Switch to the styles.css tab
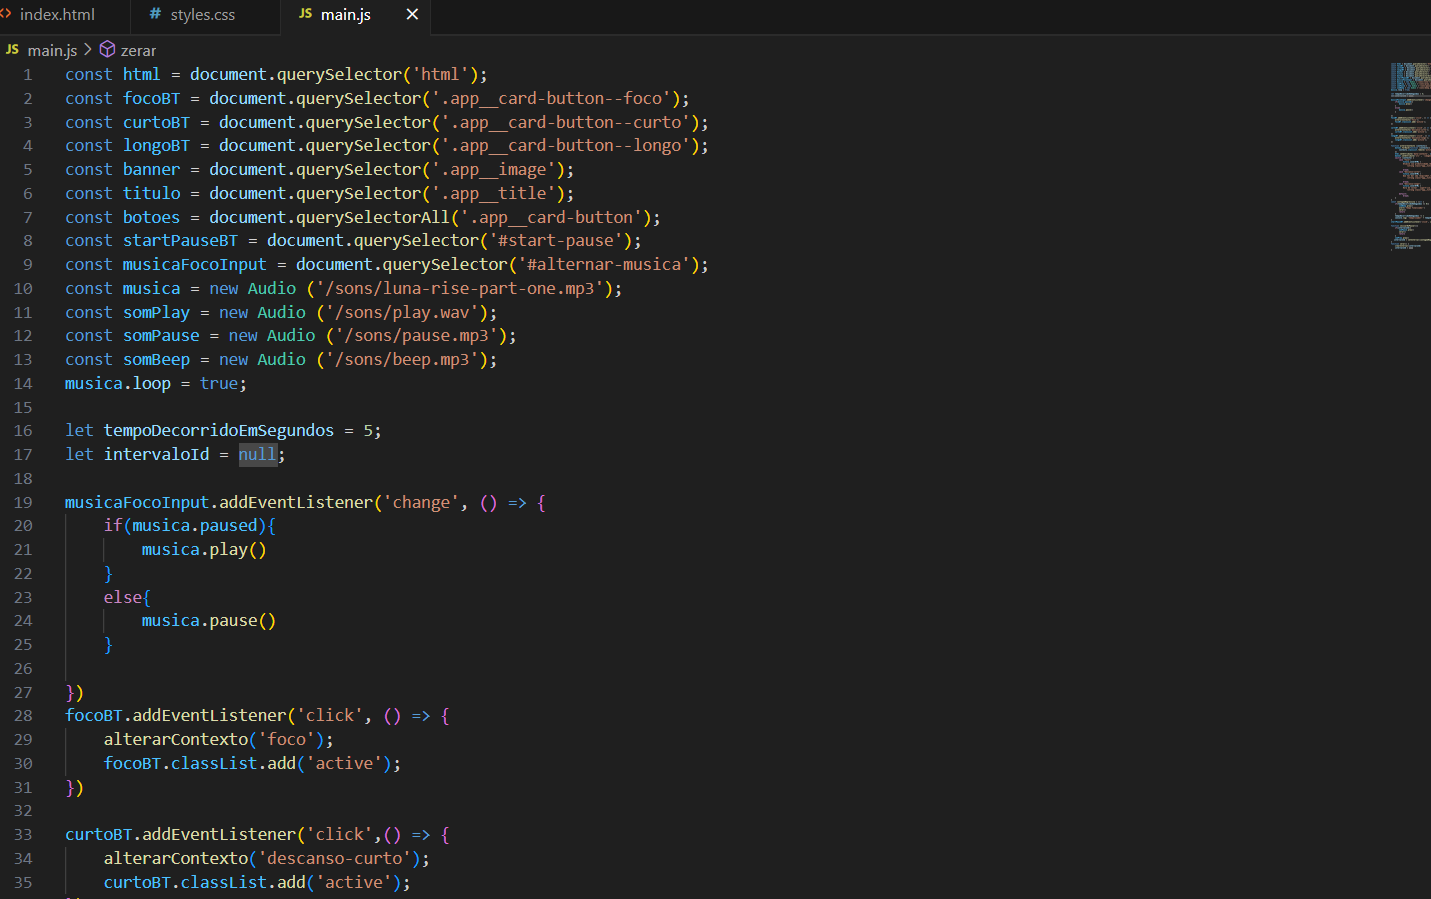The width and height of the screenshot is (1431, 899). click(203, 15)
